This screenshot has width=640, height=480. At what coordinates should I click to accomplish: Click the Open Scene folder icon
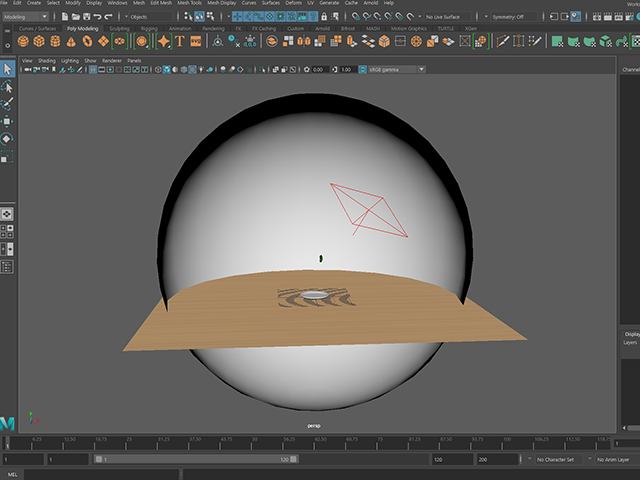pyautogui.click(x=76, y=17)
